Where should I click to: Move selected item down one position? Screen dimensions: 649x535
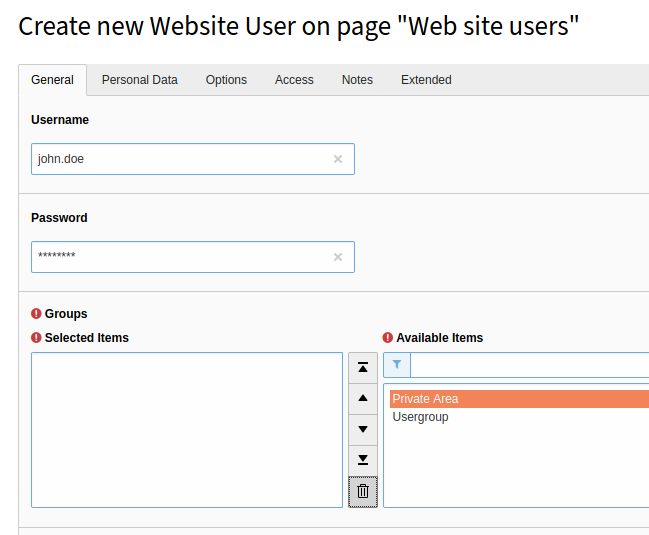point(363,429)
